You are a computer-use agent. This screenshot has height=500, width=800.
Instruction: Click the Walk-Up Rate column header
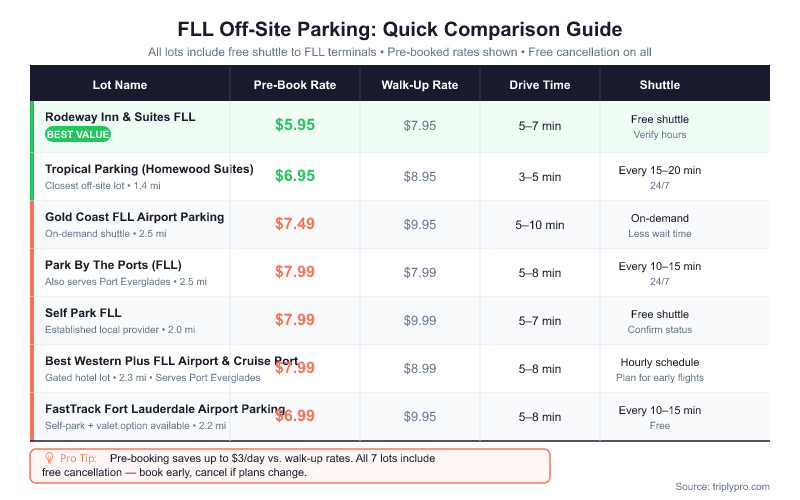pyautogui.click(x=420, y=85)
